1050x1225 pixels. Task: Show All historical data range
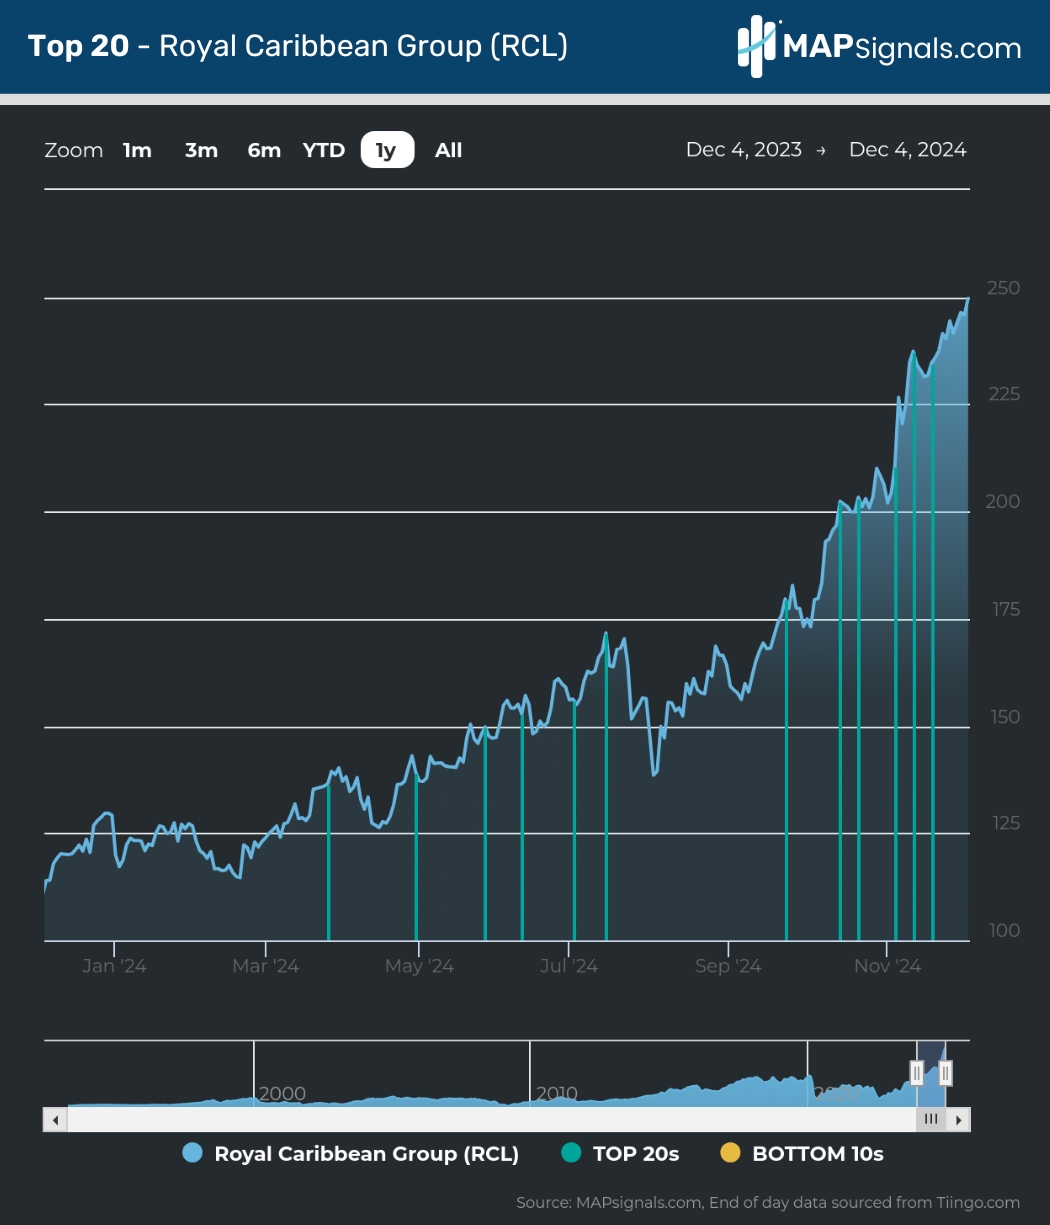pyautogui.click(x=449, y=150)
